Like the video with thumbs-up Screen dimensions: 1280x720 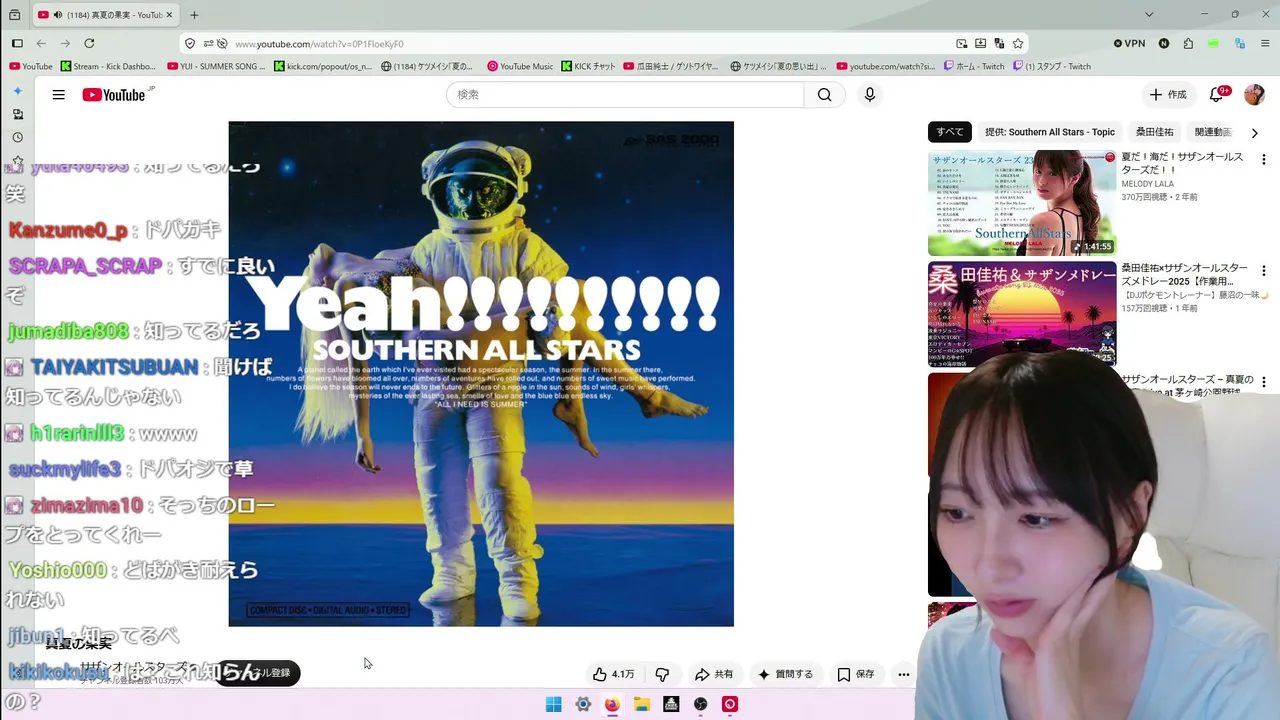coord(612,674)
